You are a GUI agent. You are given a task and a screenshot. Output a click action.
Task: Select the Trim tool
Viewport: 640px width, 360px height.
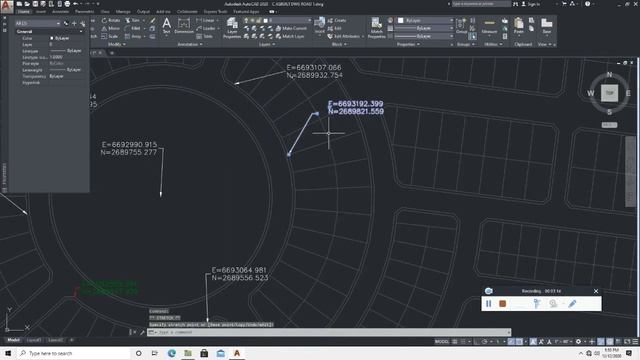point(133,20)
